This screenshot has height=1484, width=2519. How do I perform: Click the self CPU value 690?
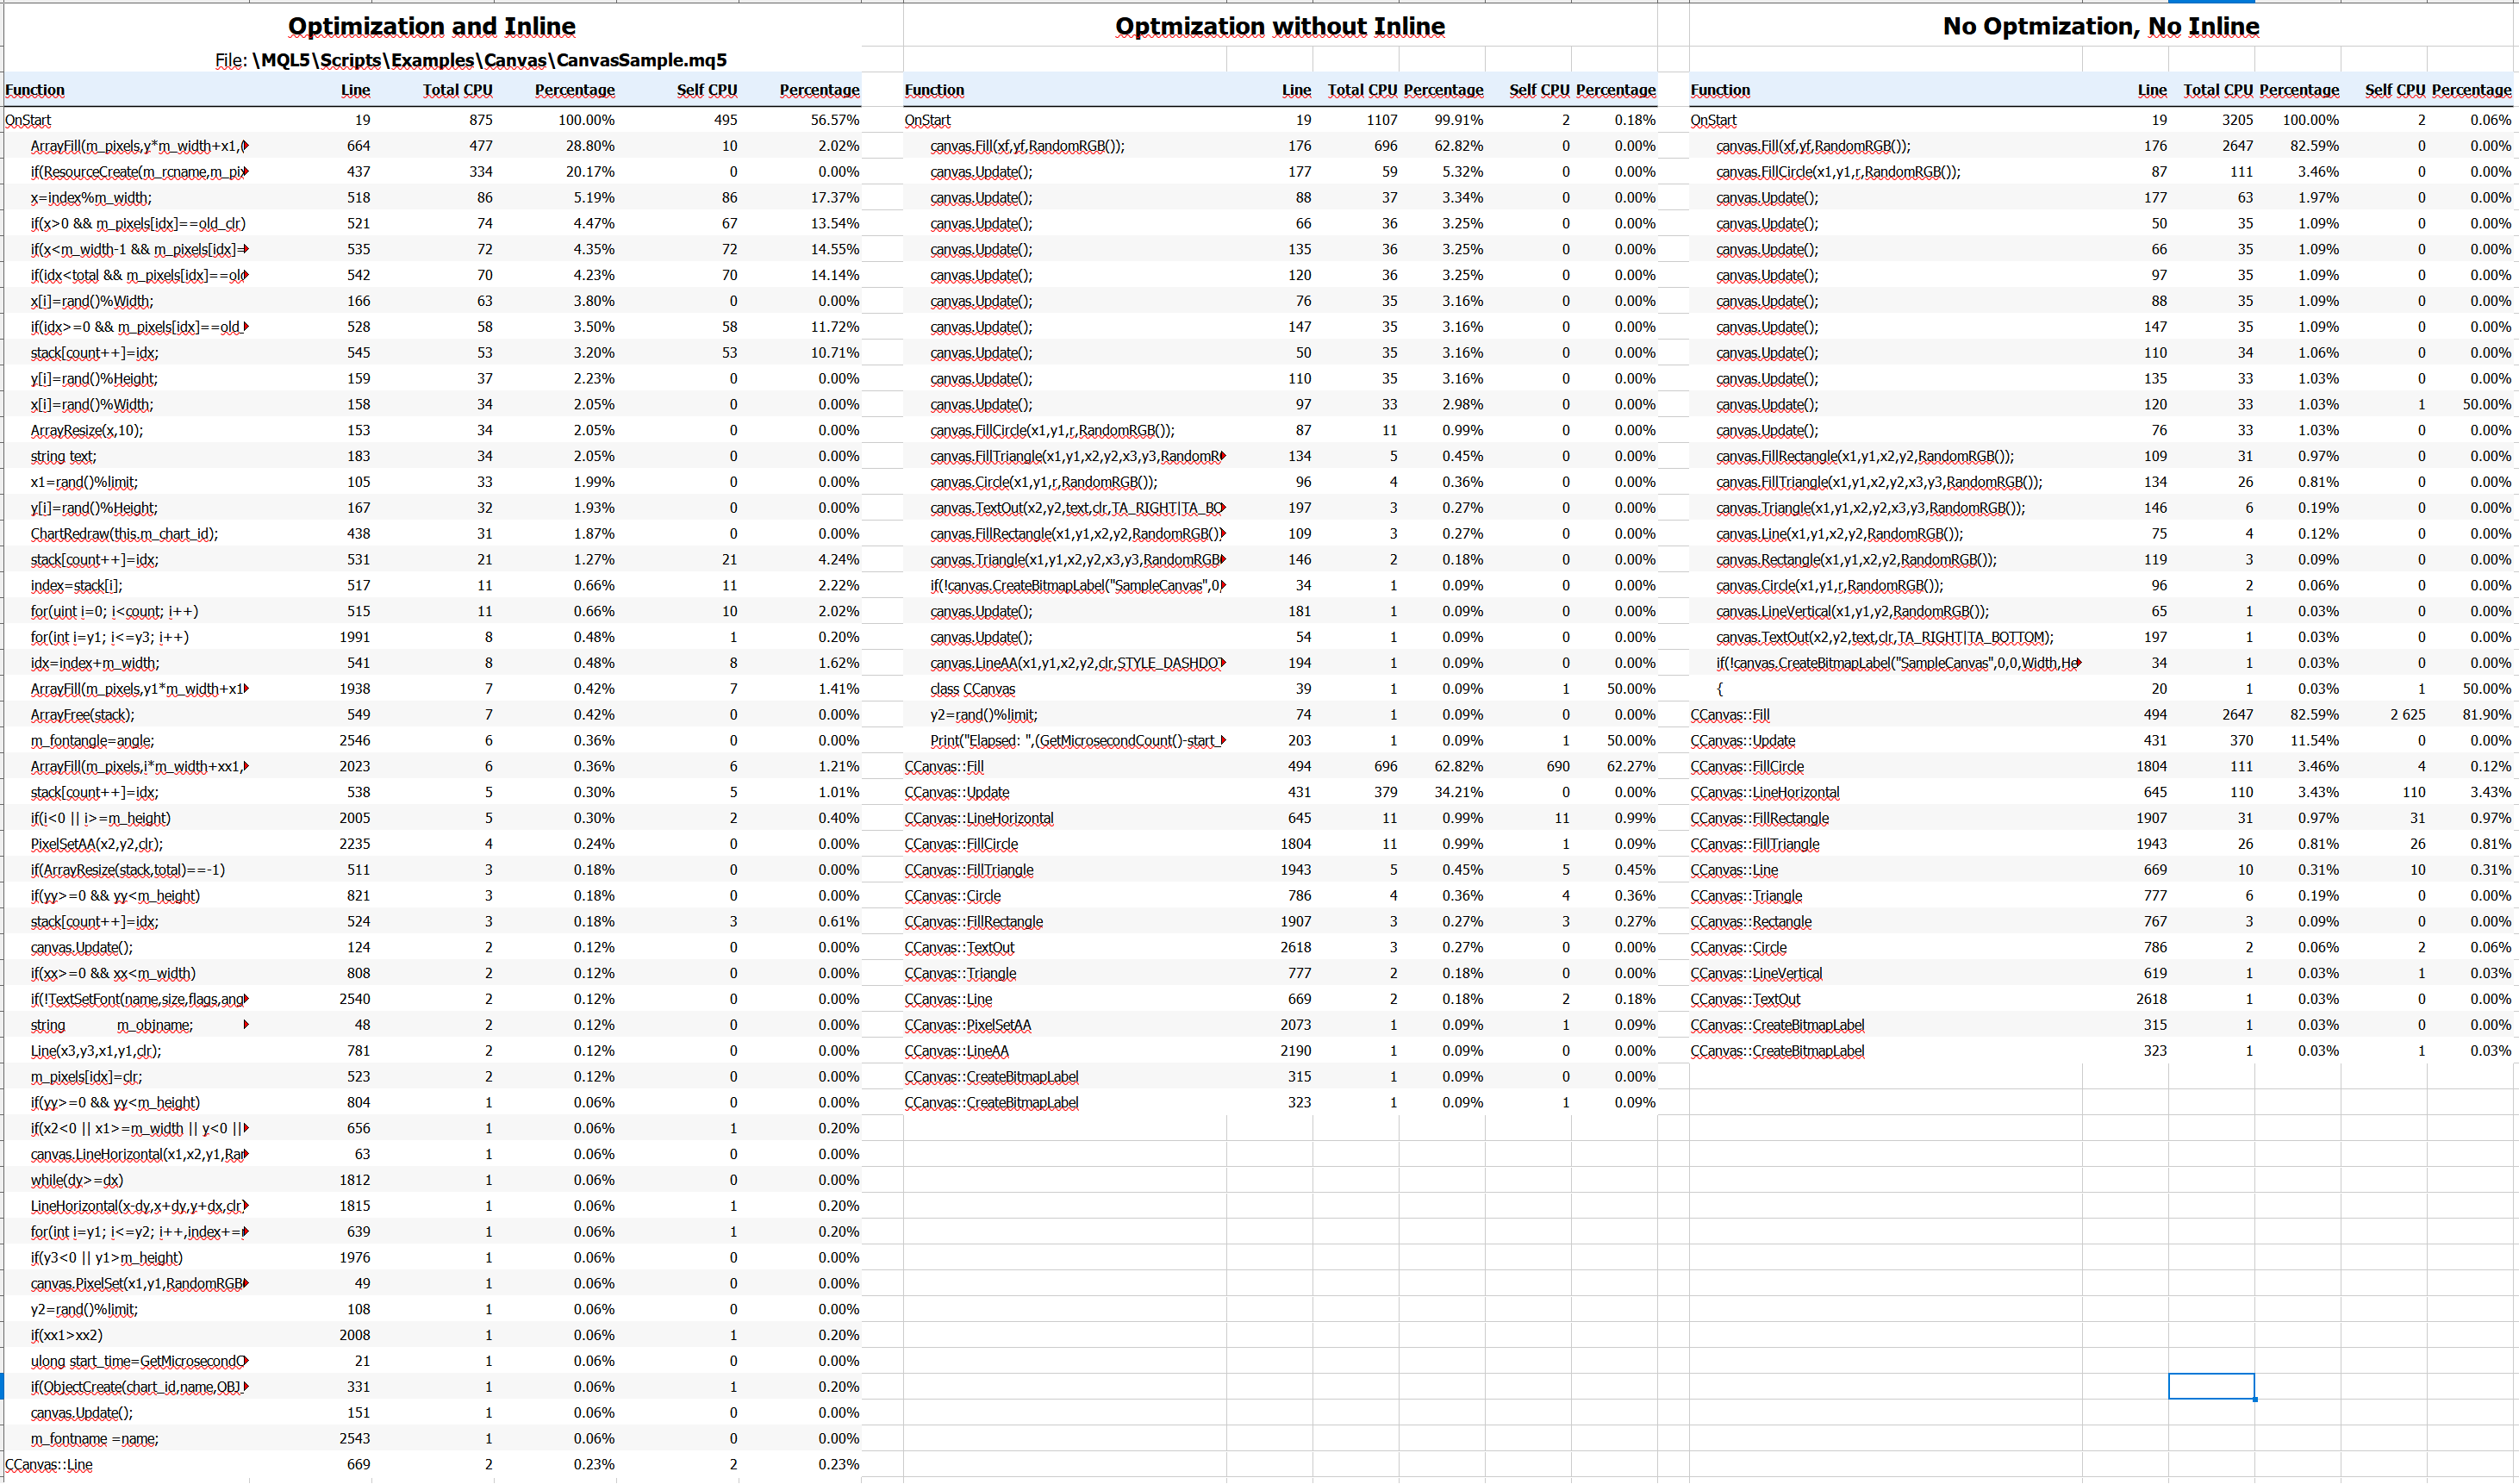(1557, 767)
